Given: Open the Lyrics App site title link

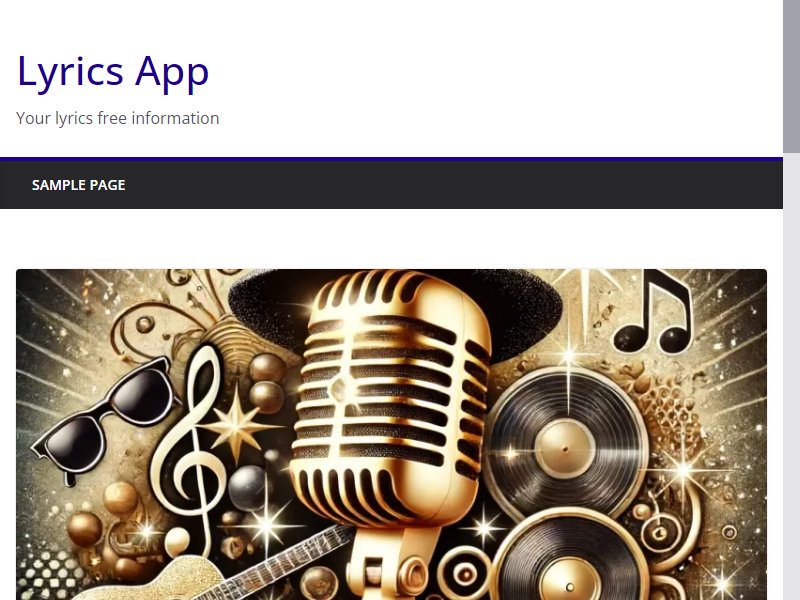Looking at the screenshot, I should 113,72.
